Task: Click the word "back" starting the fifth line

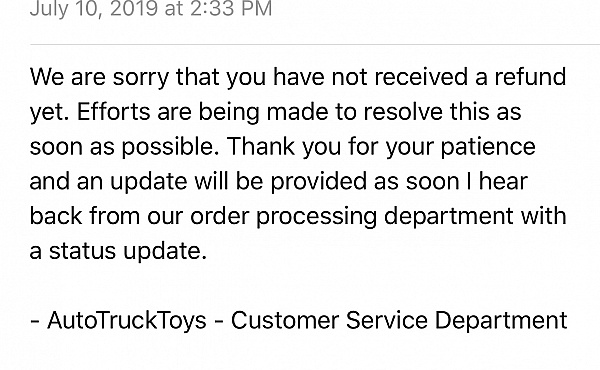Action: tap(56, 216)
